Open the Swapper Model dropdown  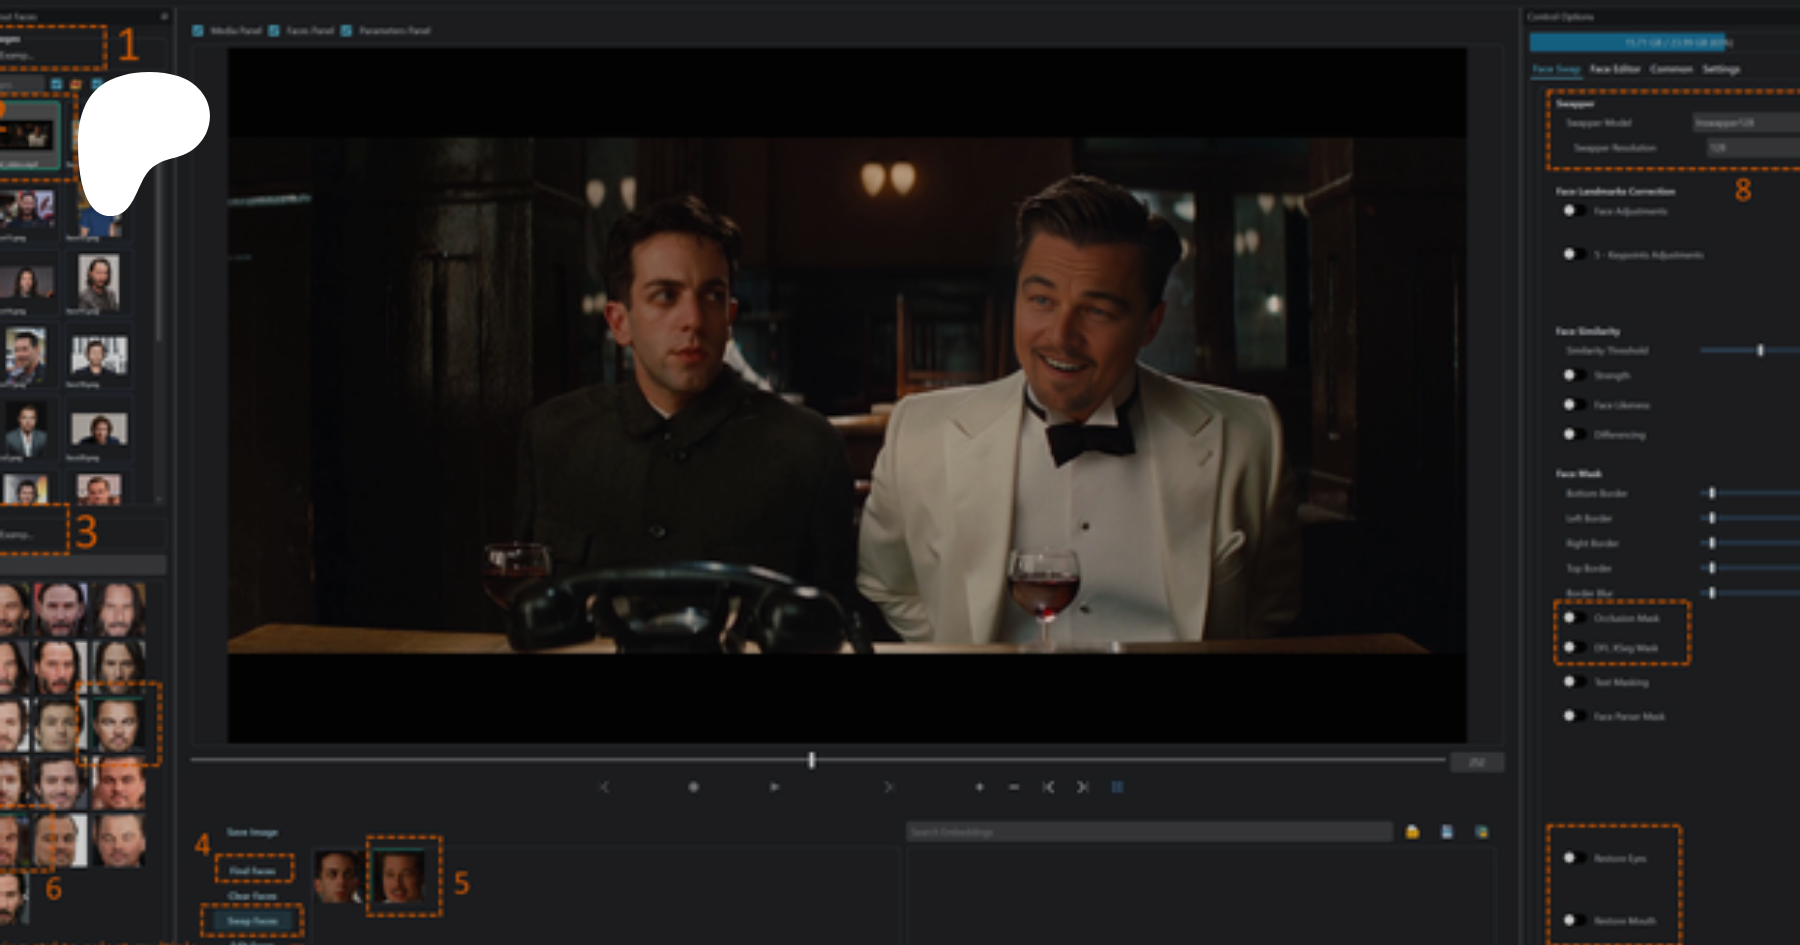tap(1745, 123)
